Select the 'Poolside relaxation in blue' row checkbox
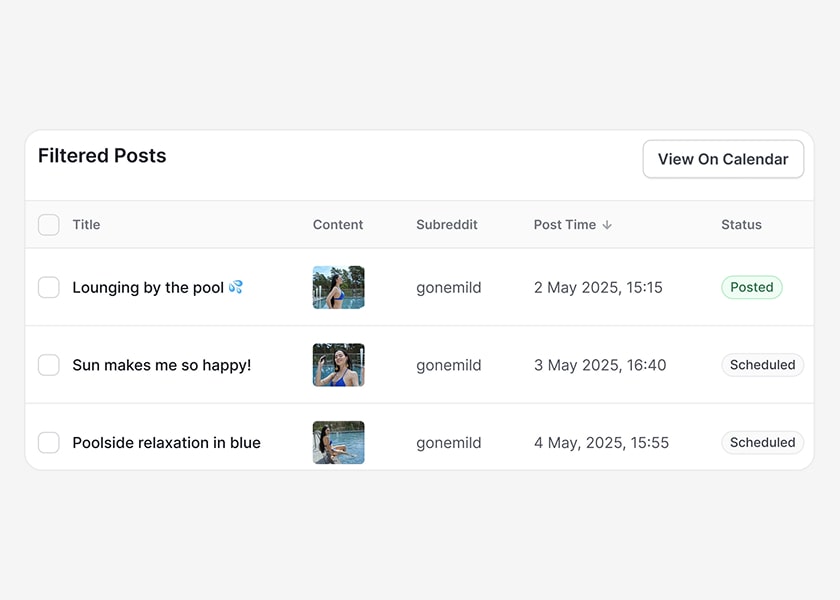Image resolution: width=840 pixels, height=600 pixels. click(49, 442)
